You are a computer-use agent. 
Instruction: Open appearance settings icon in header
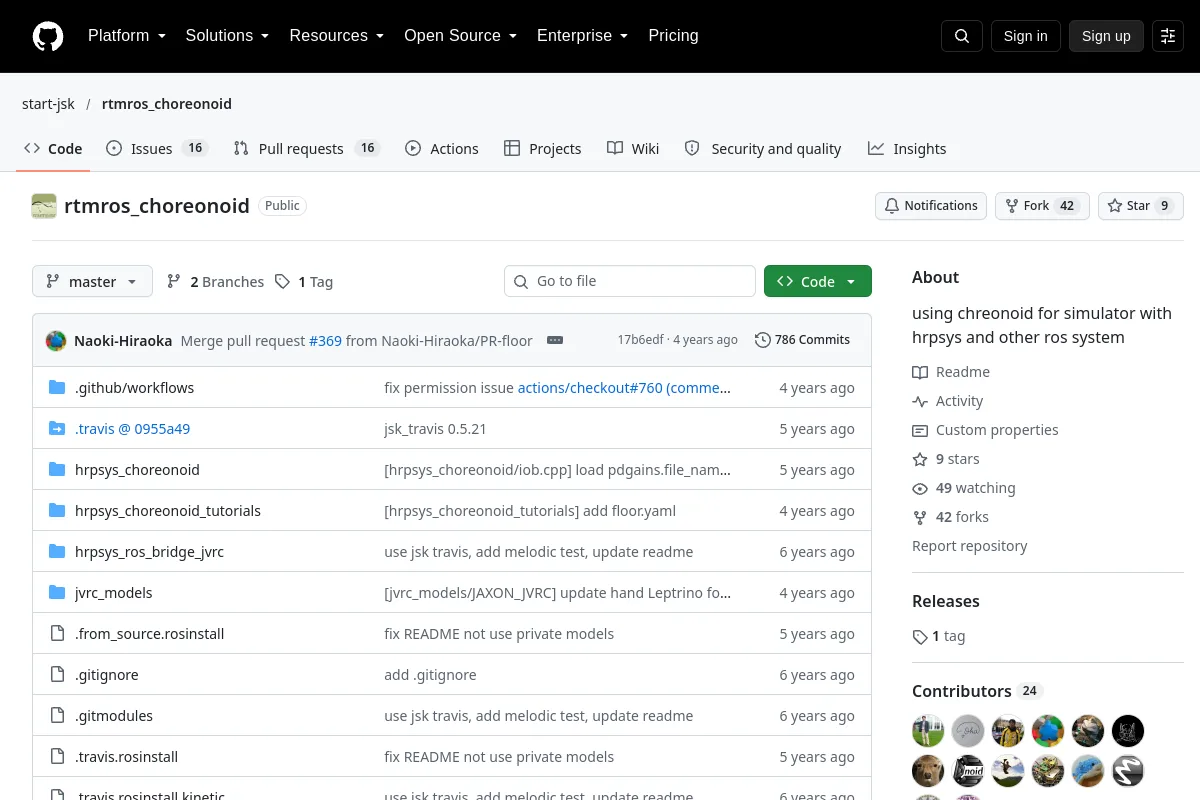click(1168, 36)
